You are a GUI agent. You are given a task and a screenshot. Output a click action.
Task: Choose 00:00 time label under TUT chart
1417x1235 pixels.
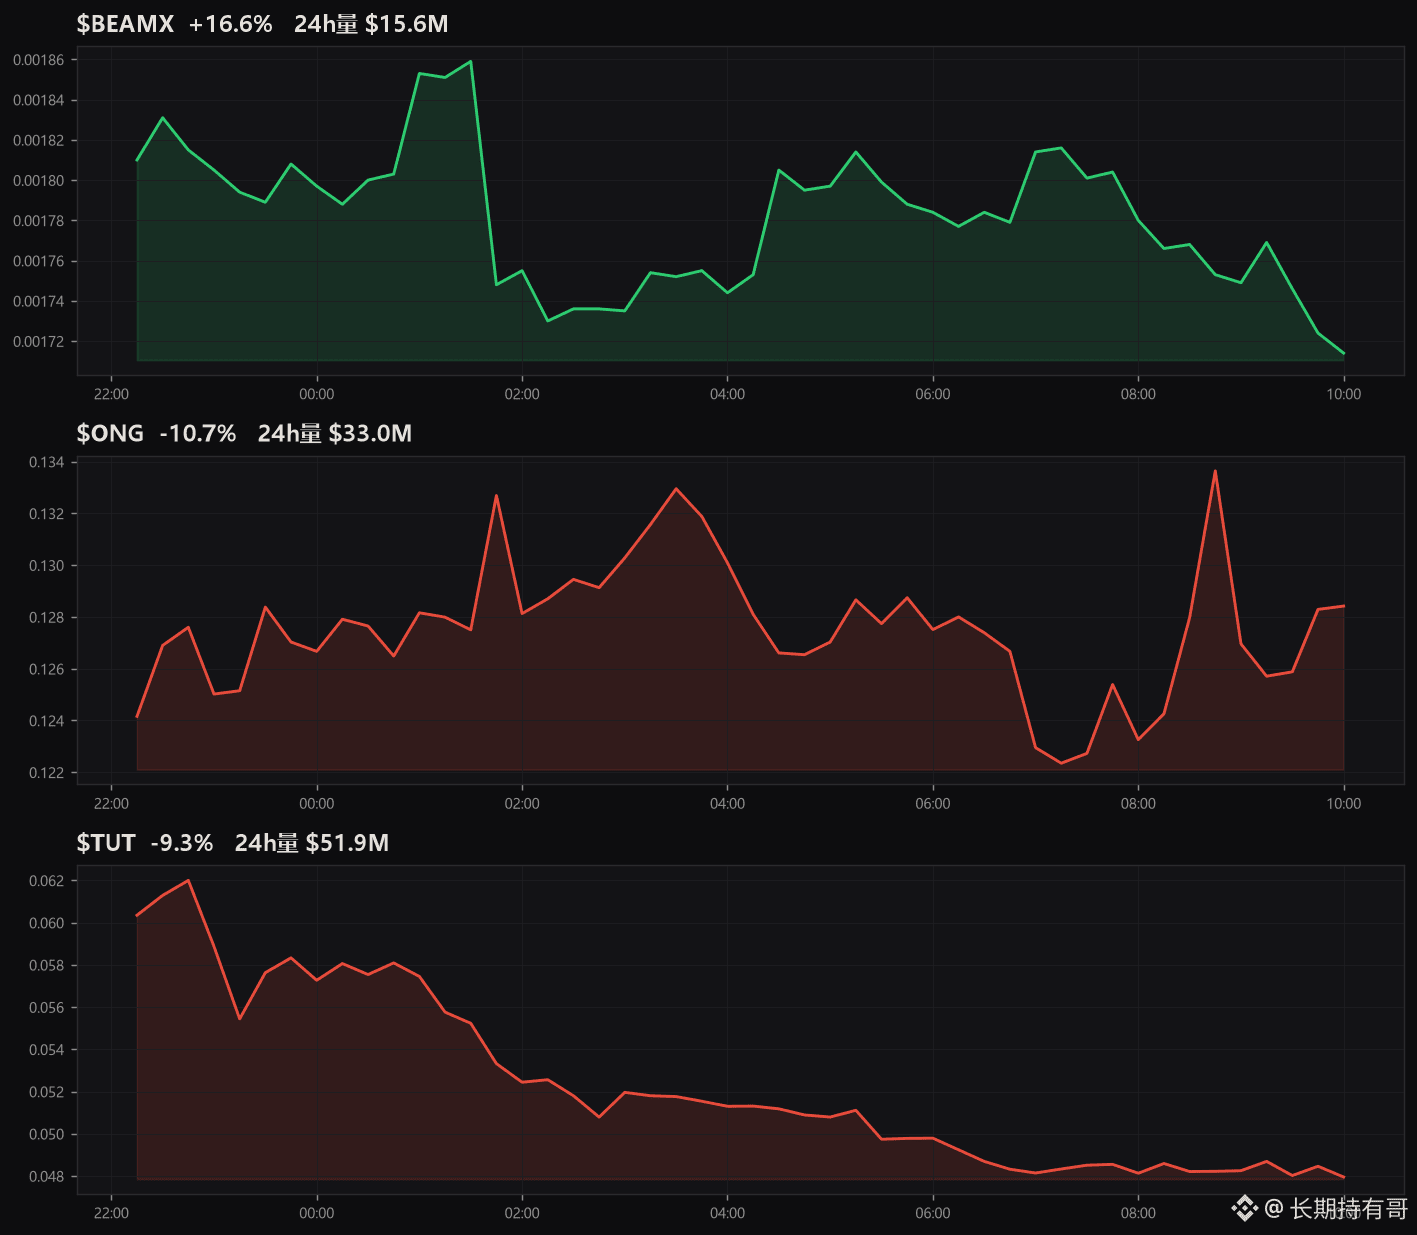(x=317, y=1213)
